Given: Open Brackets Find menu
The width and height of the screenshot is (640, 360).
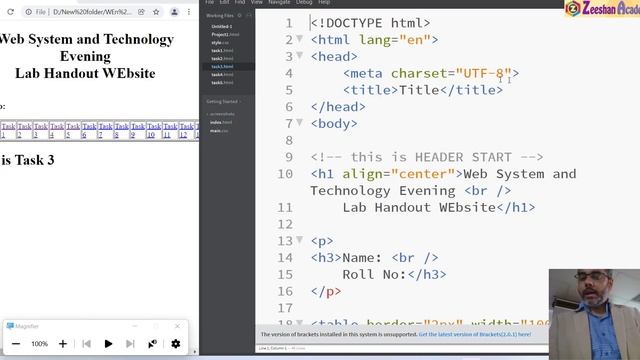Looking at the screenshot, I should tap(240, 2).
